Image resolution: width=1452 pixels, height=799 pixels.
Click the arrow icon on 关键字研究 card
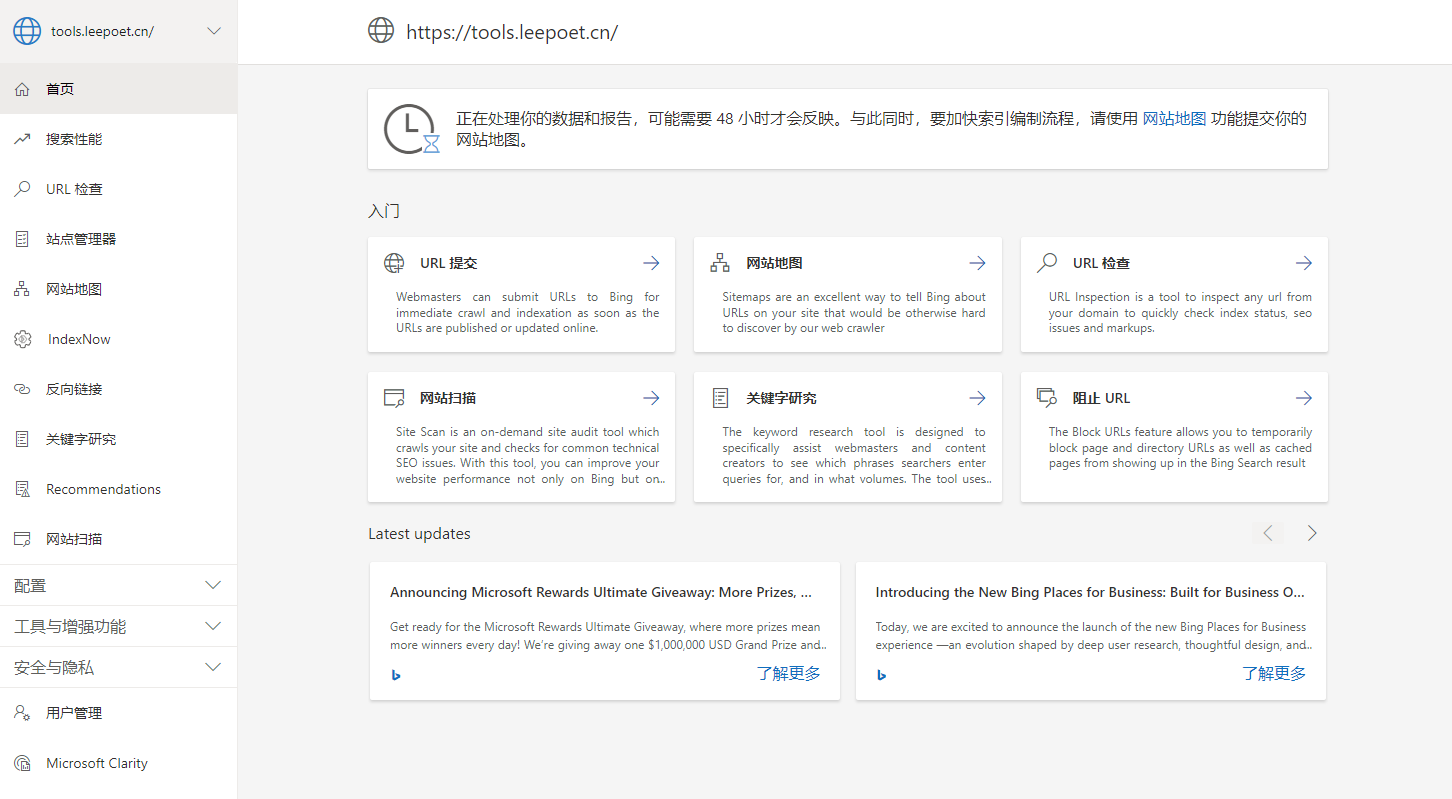click(x=977, y=398)
